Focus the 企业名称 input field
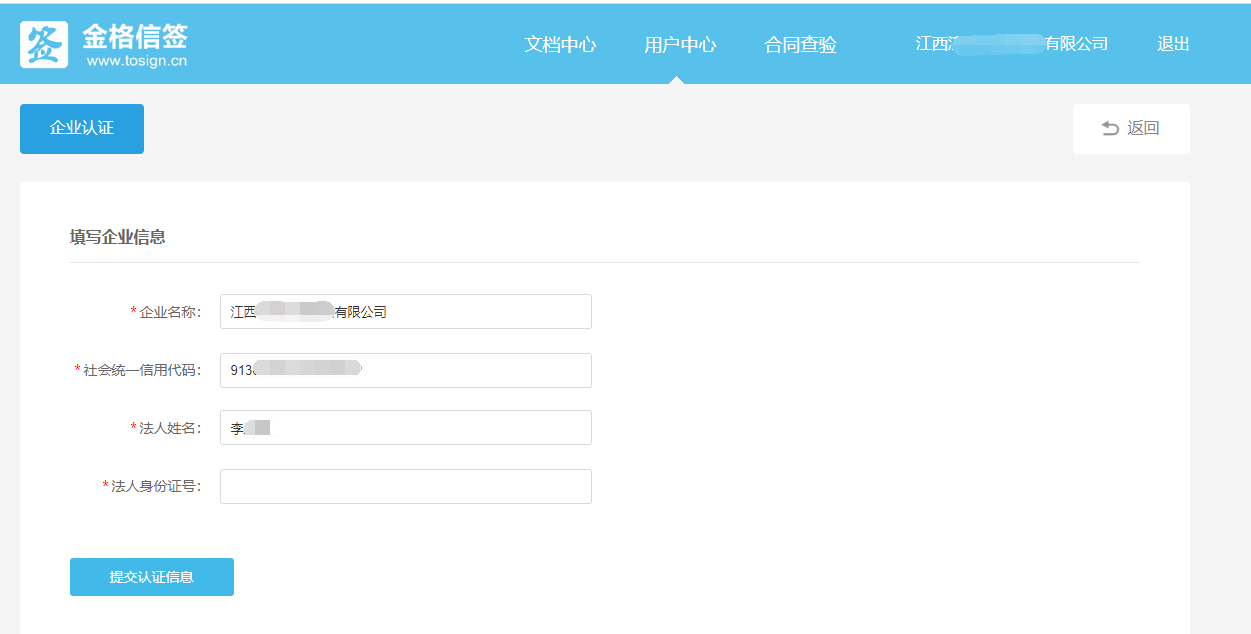1251x634 pixels. click(405, 312)
